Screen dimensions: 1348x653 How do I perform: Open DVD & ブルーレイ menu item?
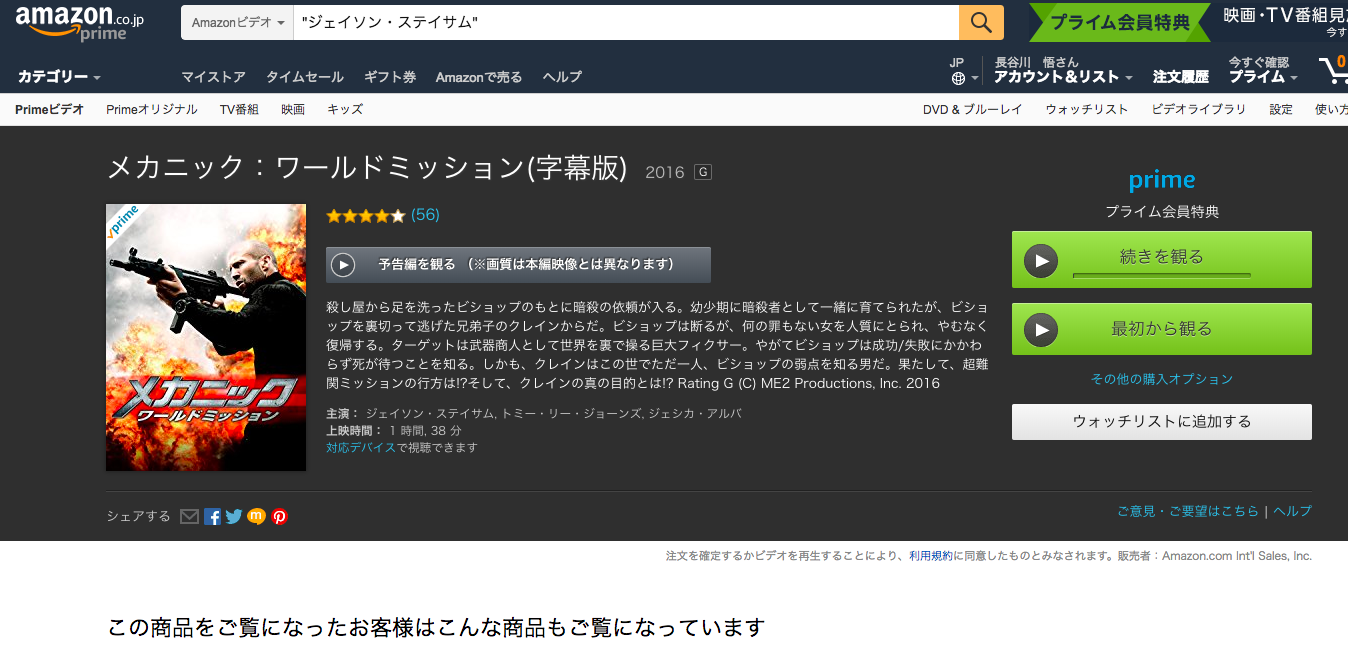(x=973, y=109)
